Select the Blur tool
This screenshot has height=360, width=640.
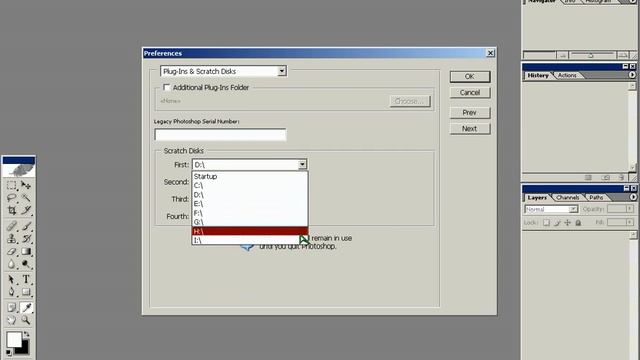(11, 264)
